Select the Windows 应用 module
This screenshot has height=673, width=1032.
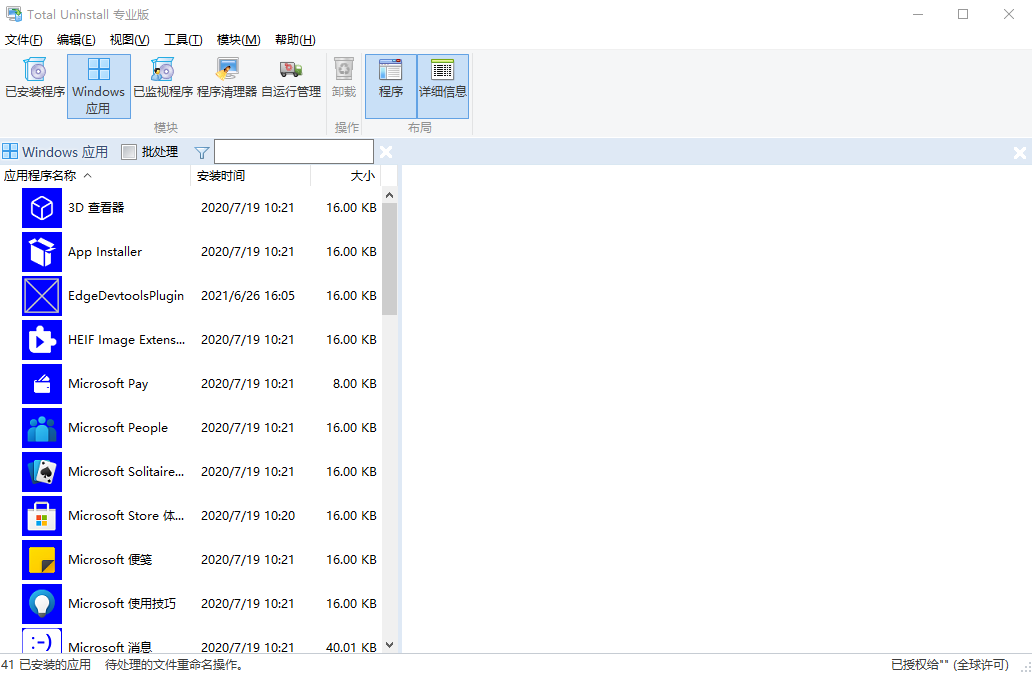[x=99, y=86]
